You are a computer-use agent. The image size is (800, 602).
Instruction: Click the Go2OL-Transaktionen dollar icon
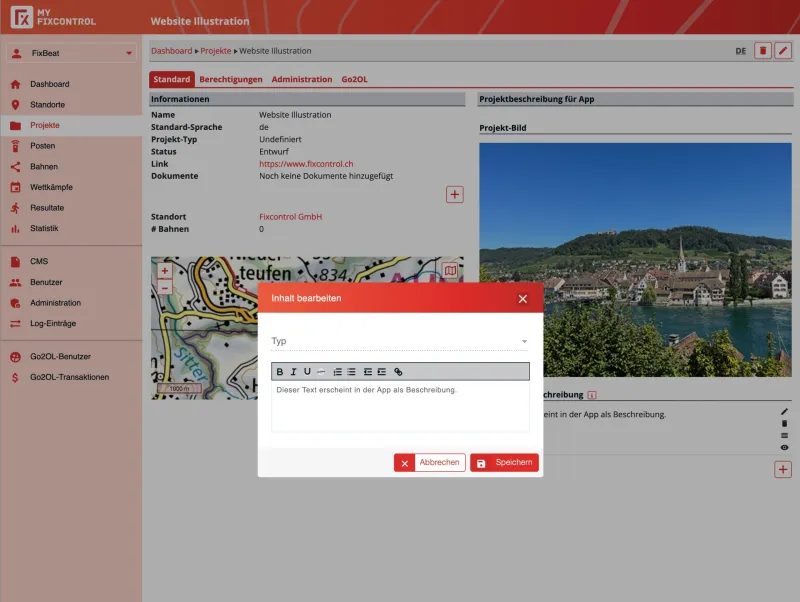[15, 378]
